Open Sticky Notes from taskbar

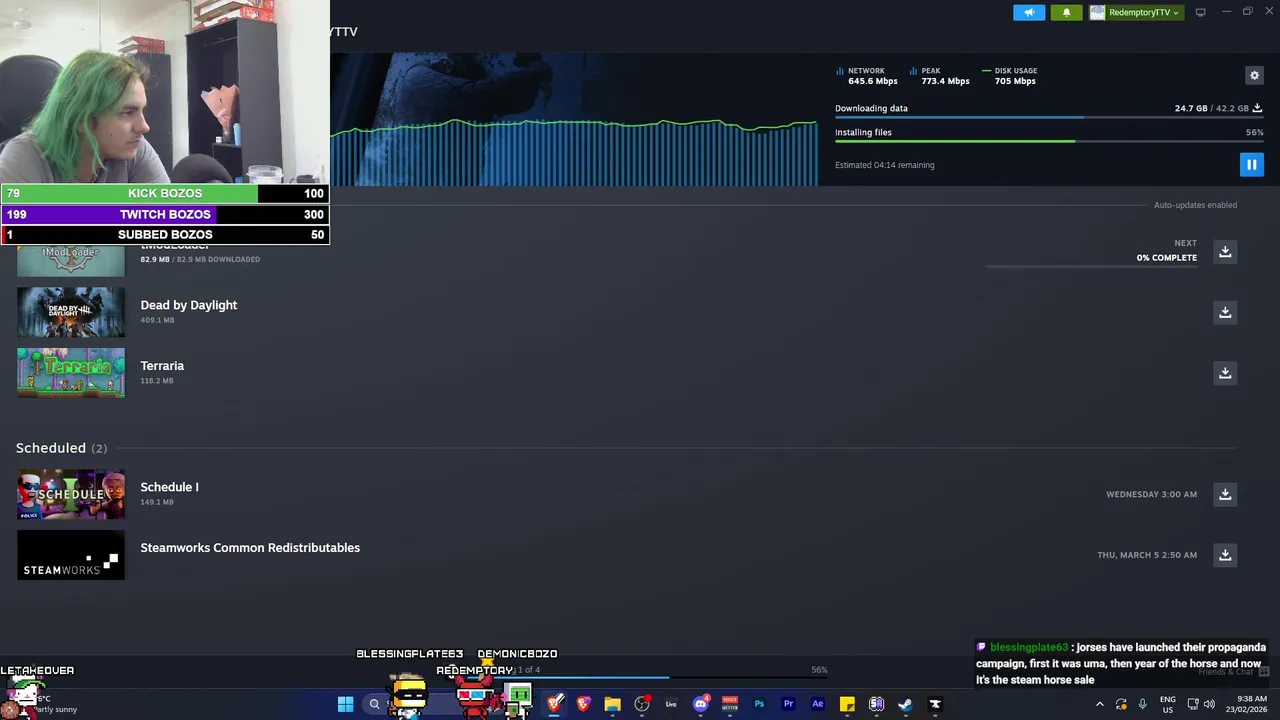[847, 704]
